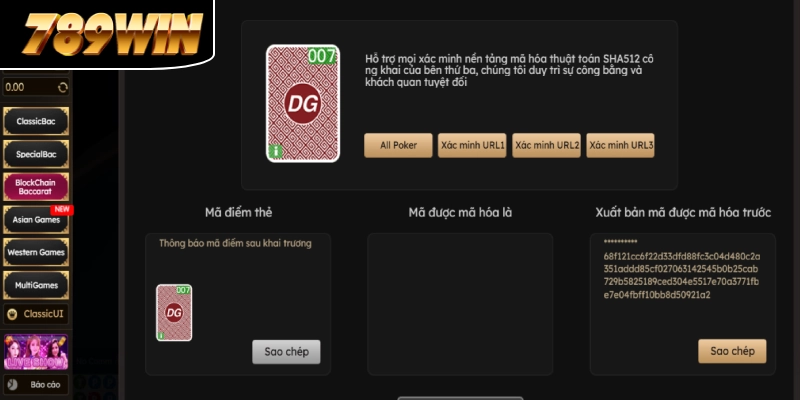Click the crown icon next to ClassicUI
This screenshot has width=800, height=400.
coord(13,314)
